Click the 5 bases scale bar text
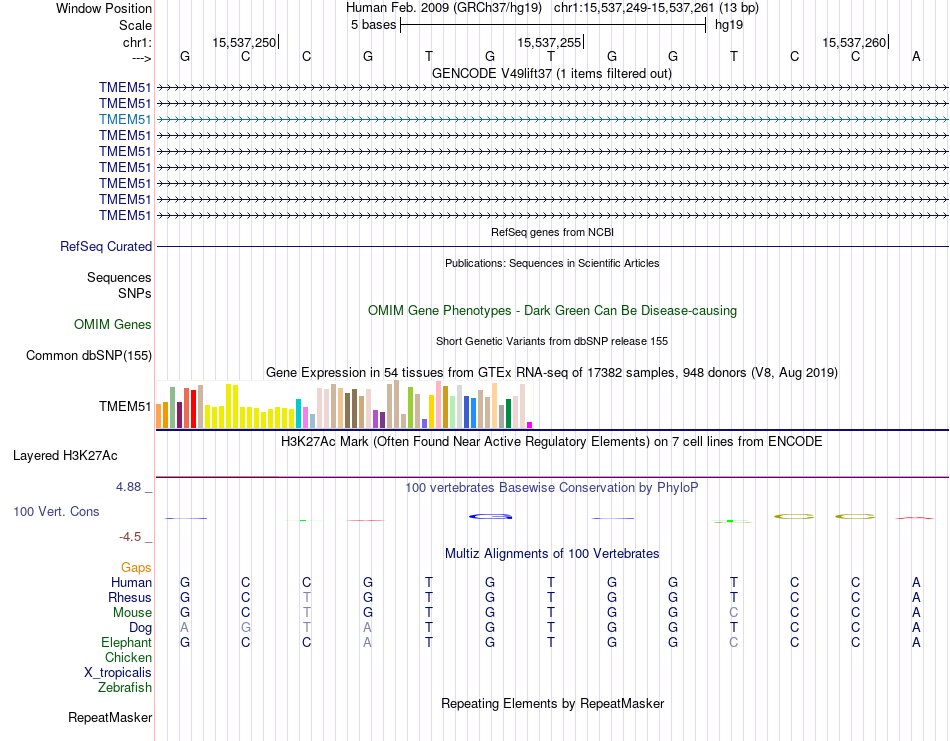 (373, 25)
